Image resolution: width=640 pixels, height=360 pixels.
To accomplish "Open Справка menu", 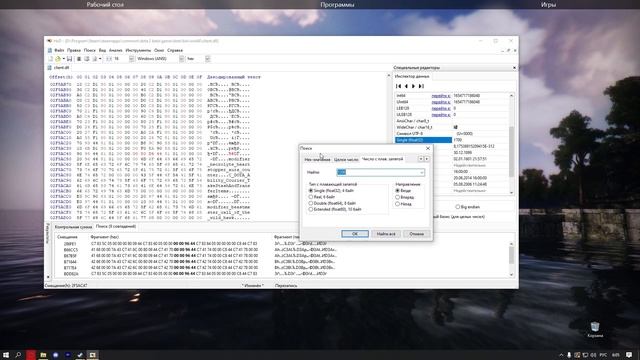I will coord(175,50).
